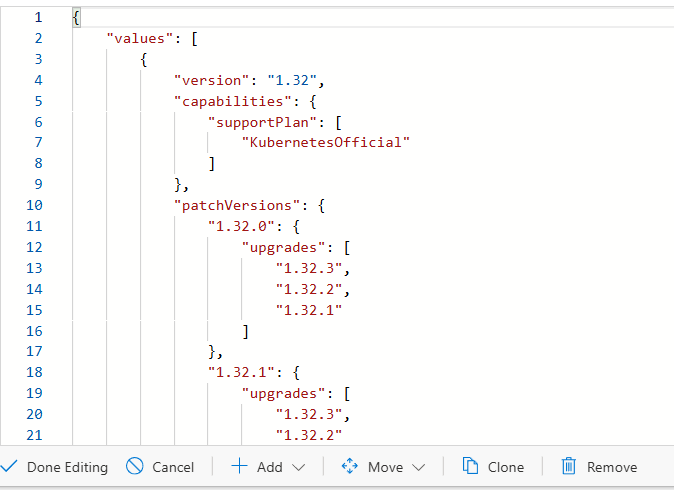Click the Remove button label
The height and width of the screenshot is (490, 674).
point(612,467)
